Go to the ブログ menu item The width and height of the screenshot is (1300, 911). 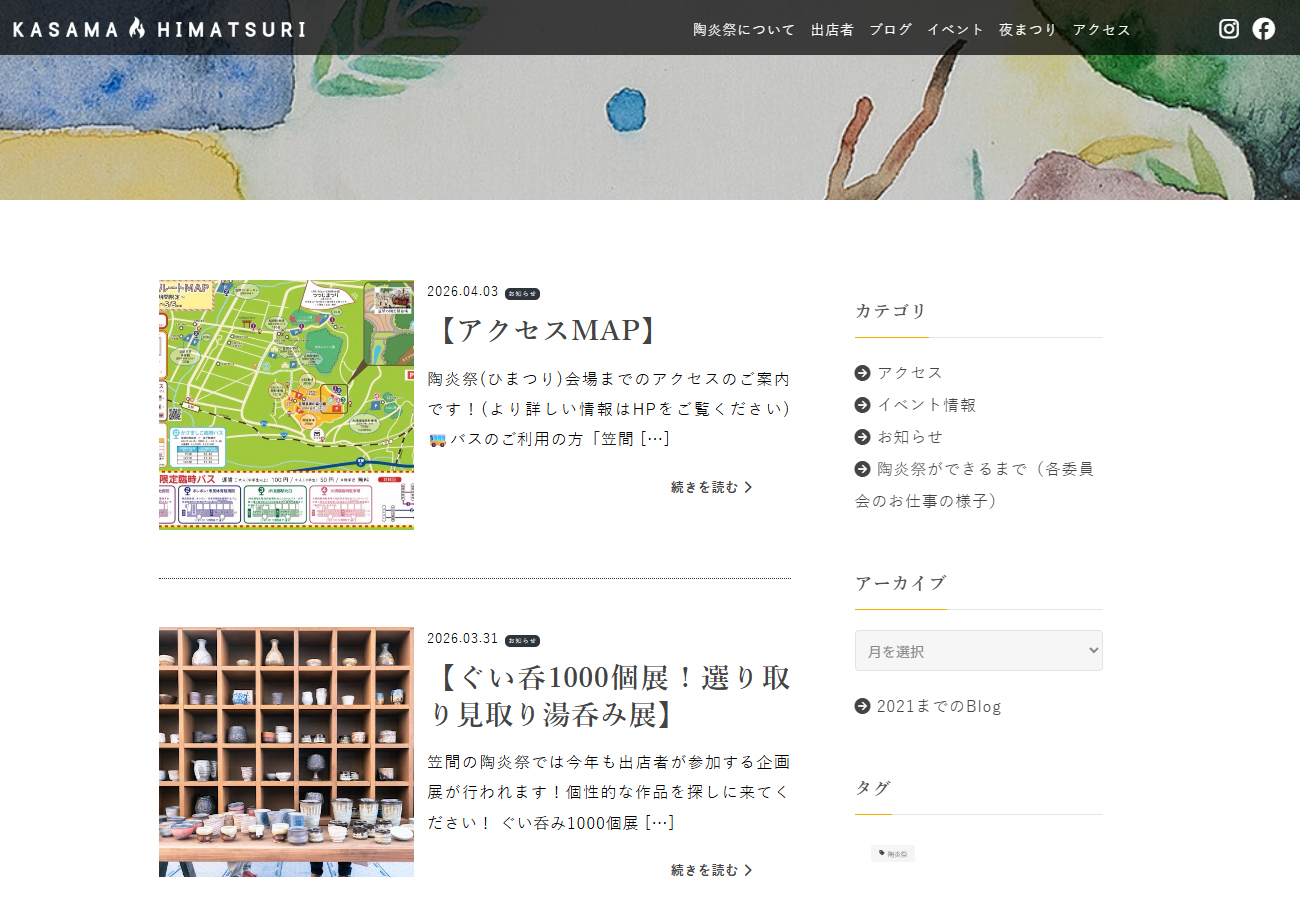(890, 30)
